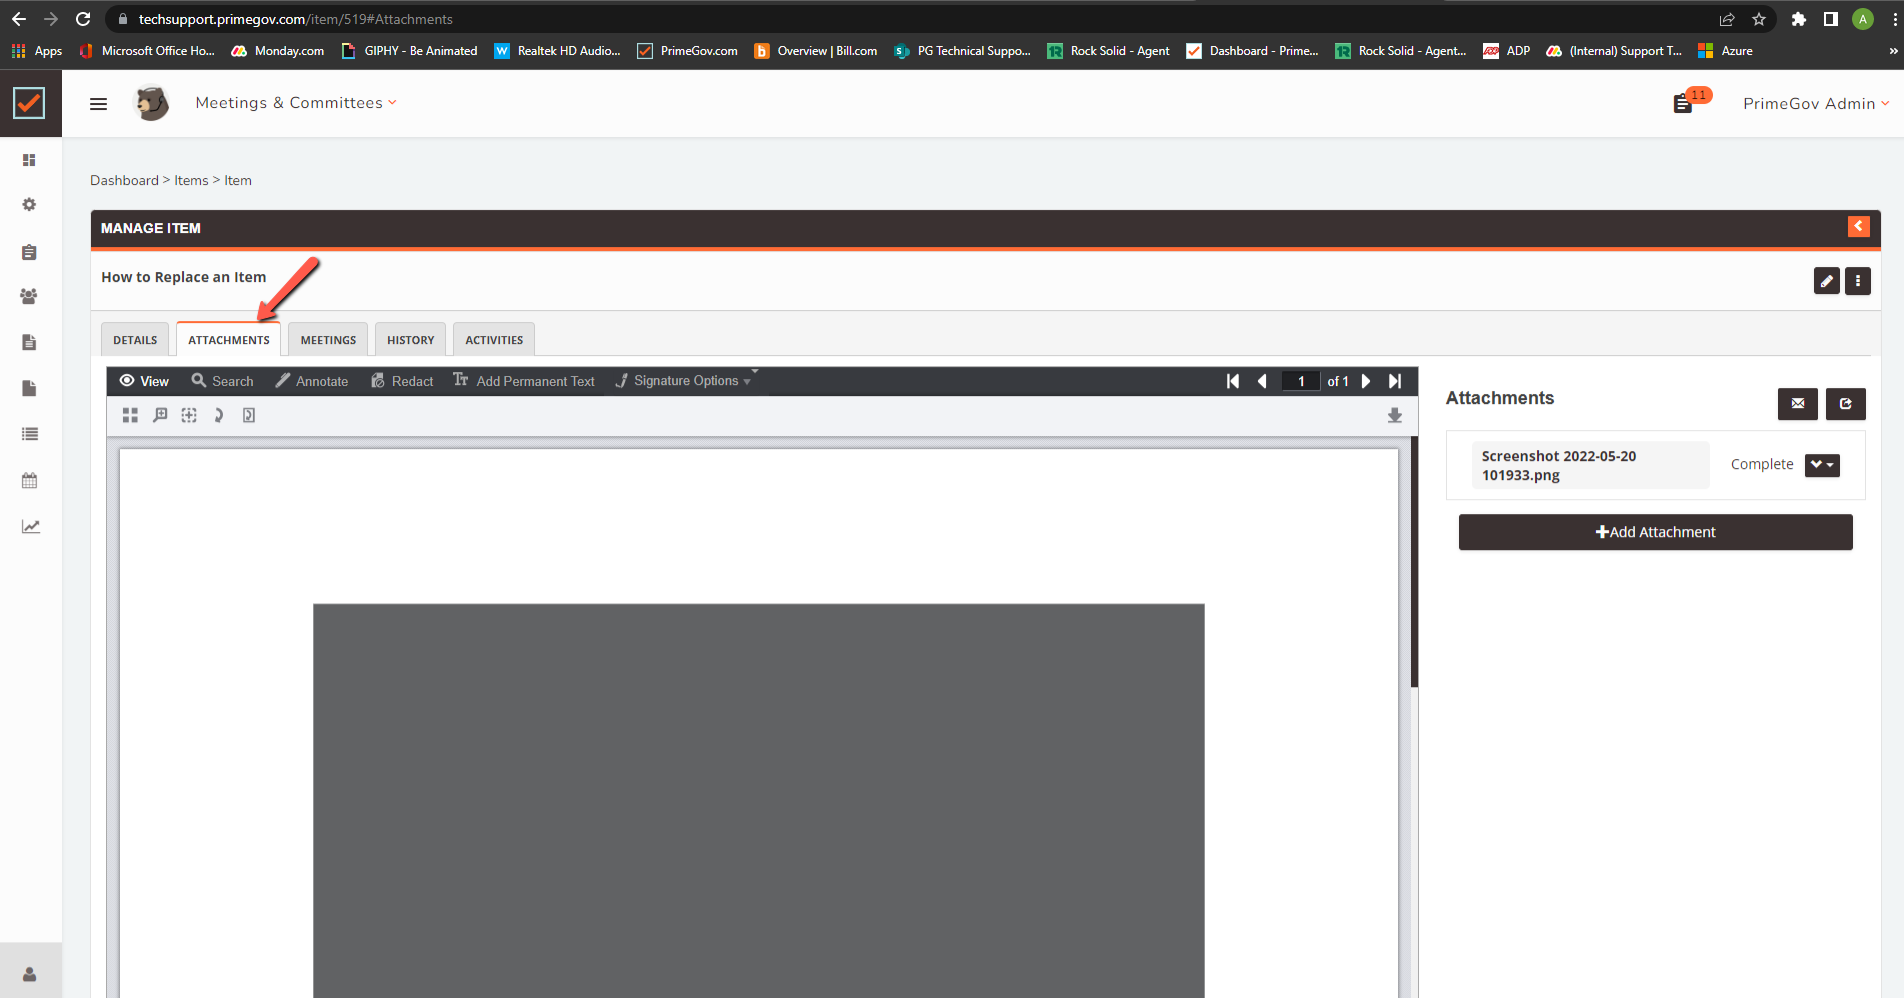1904x998 pixels.
Task: Expand the Signature Options dropdown
Action: point(684,381)
